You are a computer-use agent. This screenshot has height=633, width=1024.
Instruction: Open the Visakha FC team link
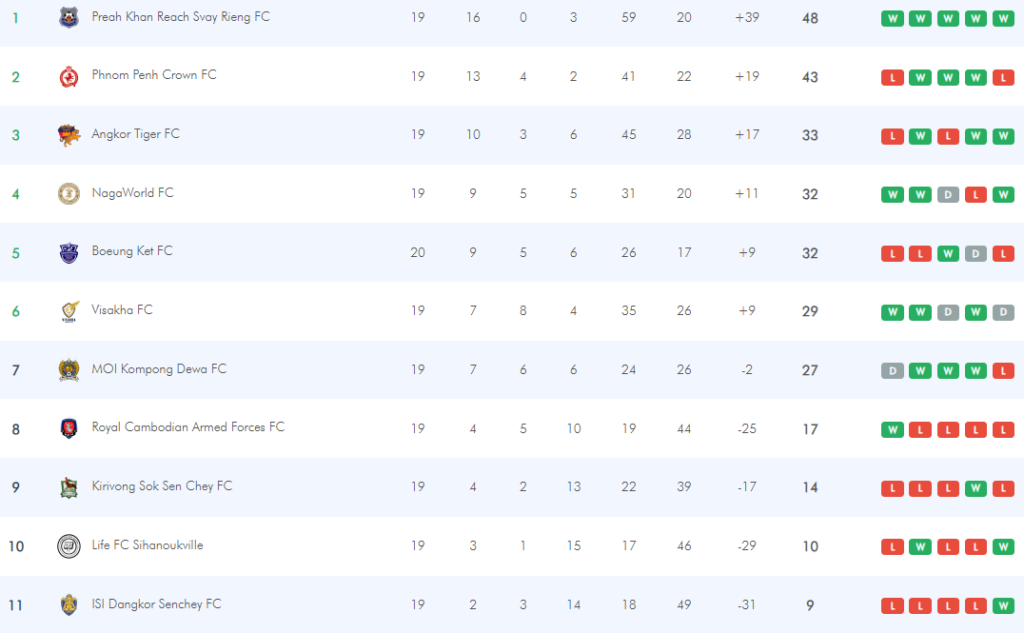(122, 310)
